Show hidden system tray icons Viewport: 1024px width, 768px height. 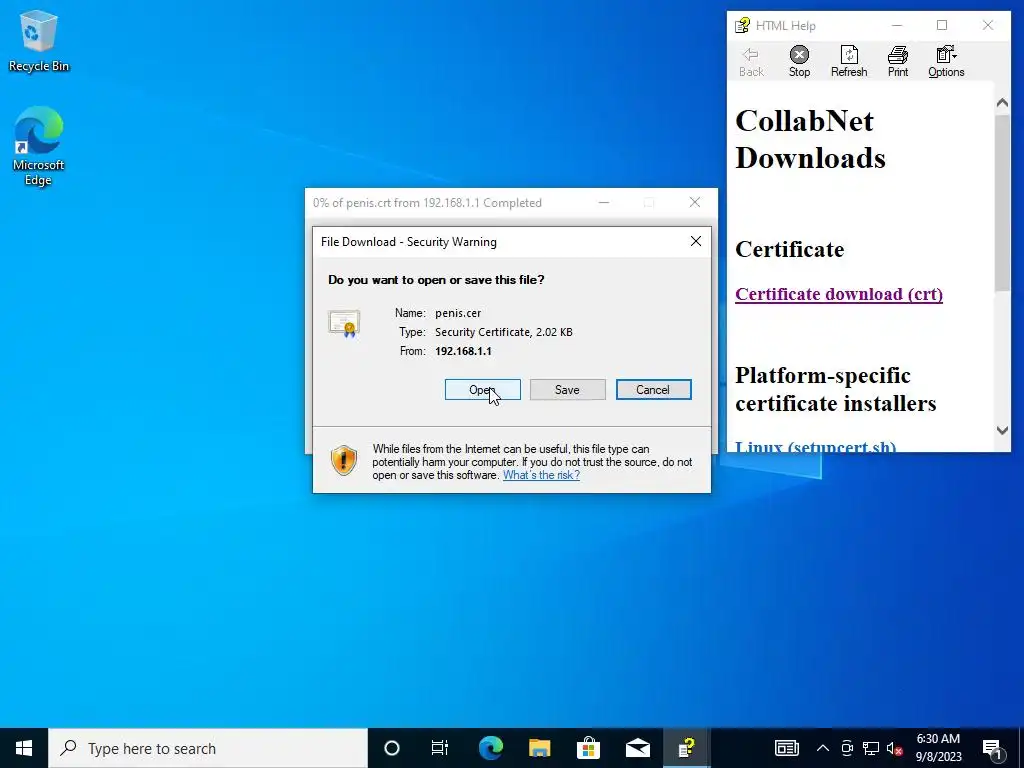click(x=823, y=748)
